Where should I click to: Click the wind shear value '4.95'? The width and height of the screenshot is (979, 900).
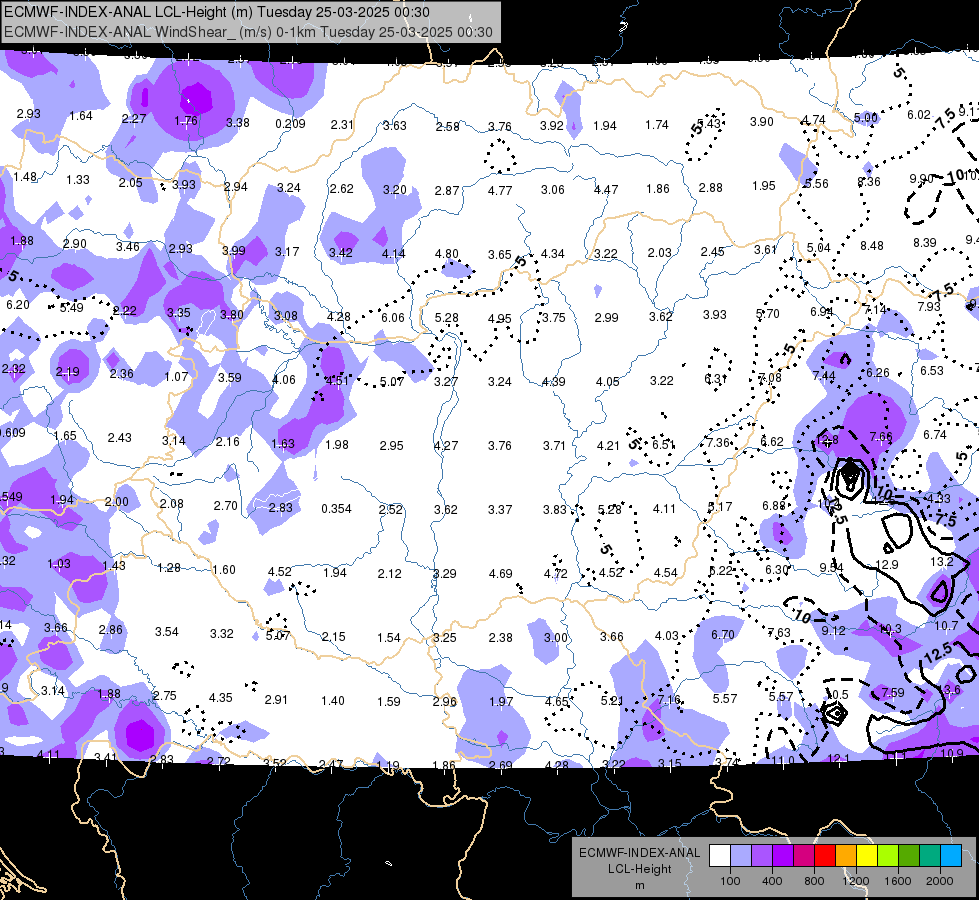tap(499, 319)
